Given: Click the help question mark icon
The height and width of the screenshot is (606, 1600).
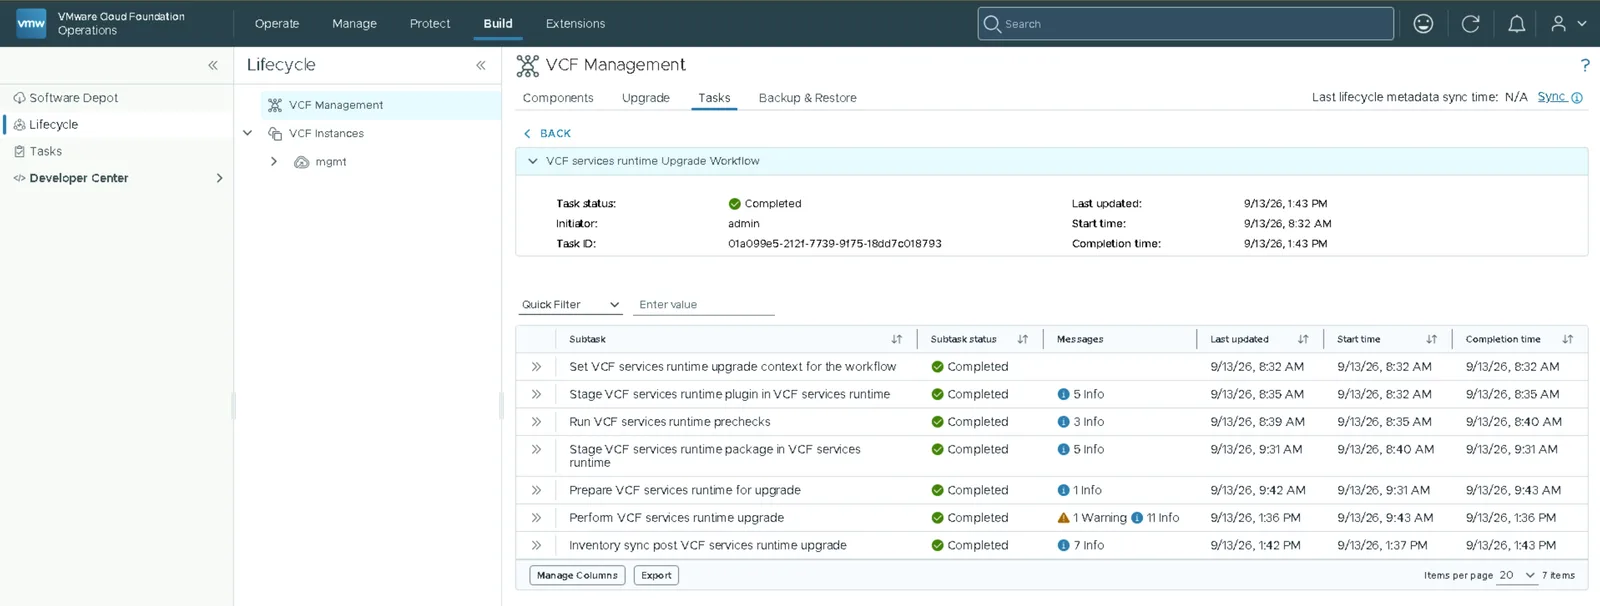Looking at the screenshot, I should (1585, 65).
